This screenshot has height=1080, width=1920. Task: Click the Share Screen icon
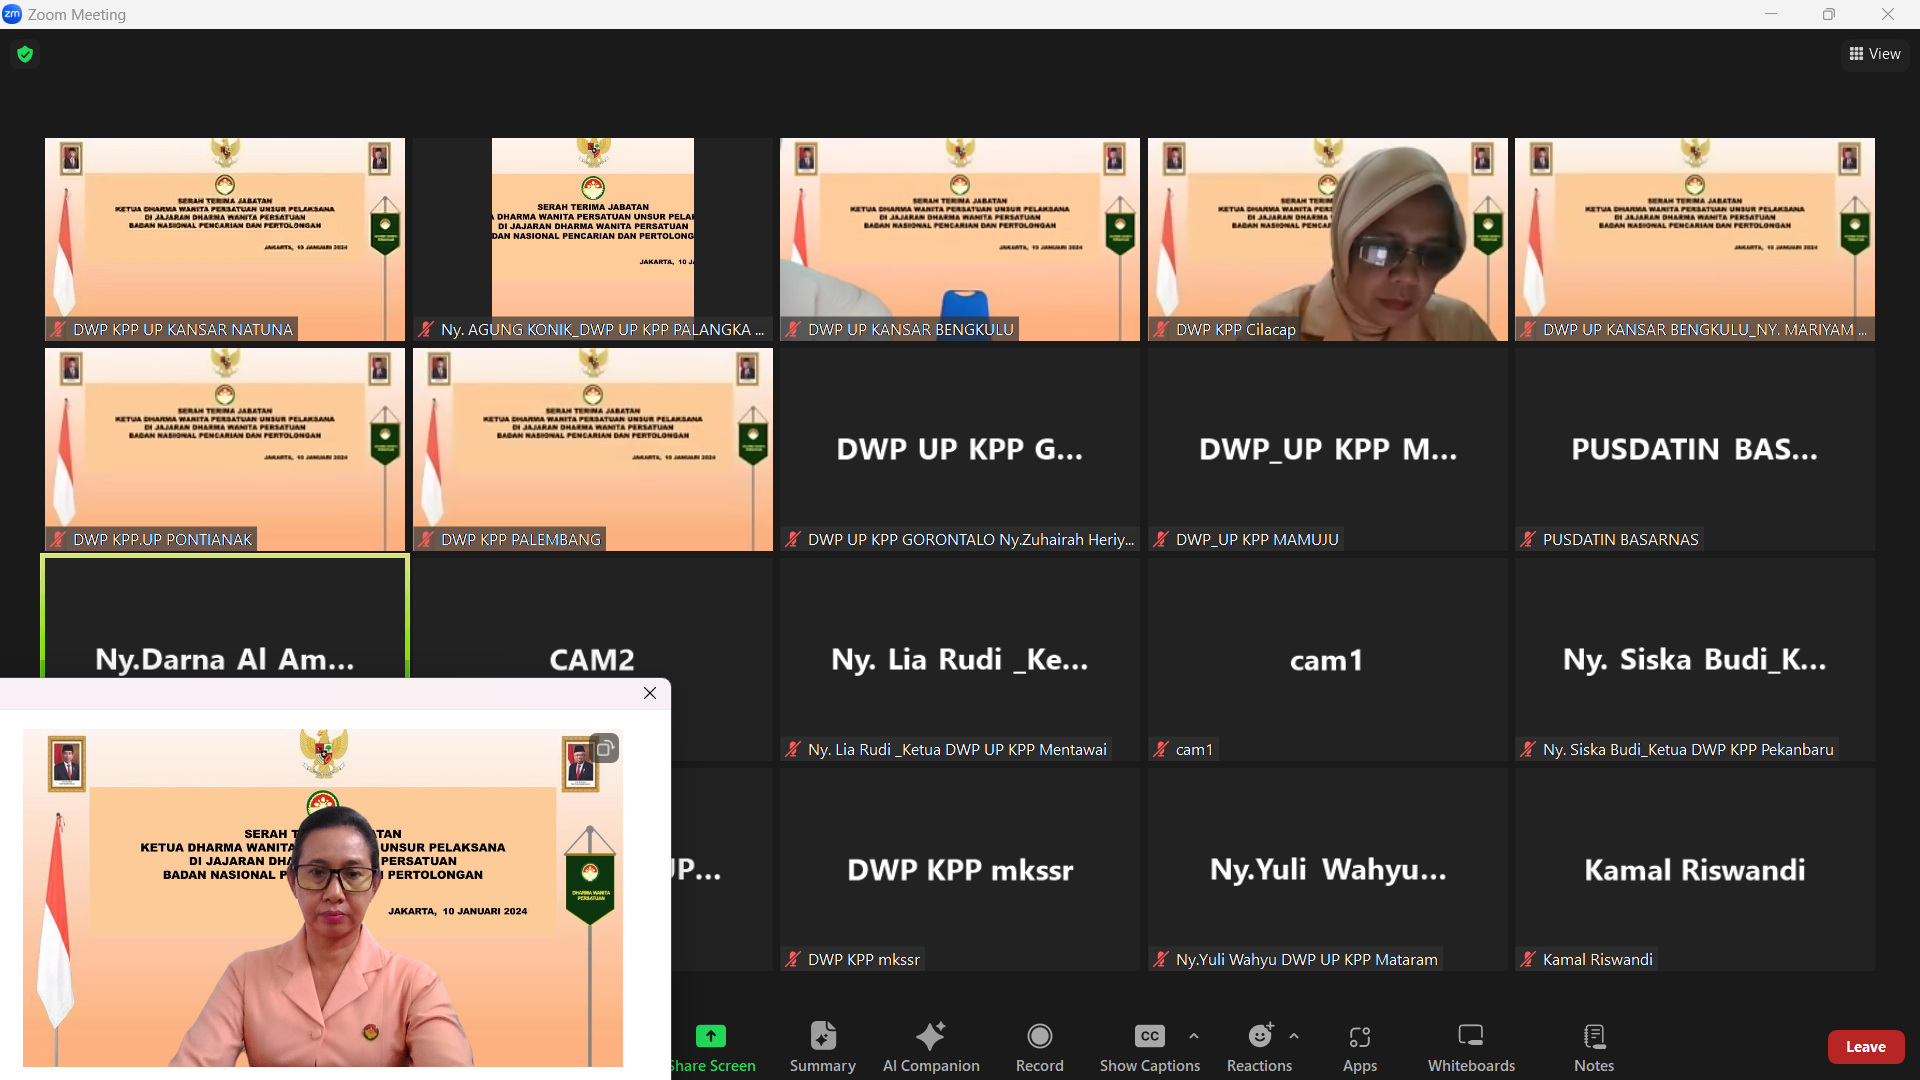tap(711, 1036)
